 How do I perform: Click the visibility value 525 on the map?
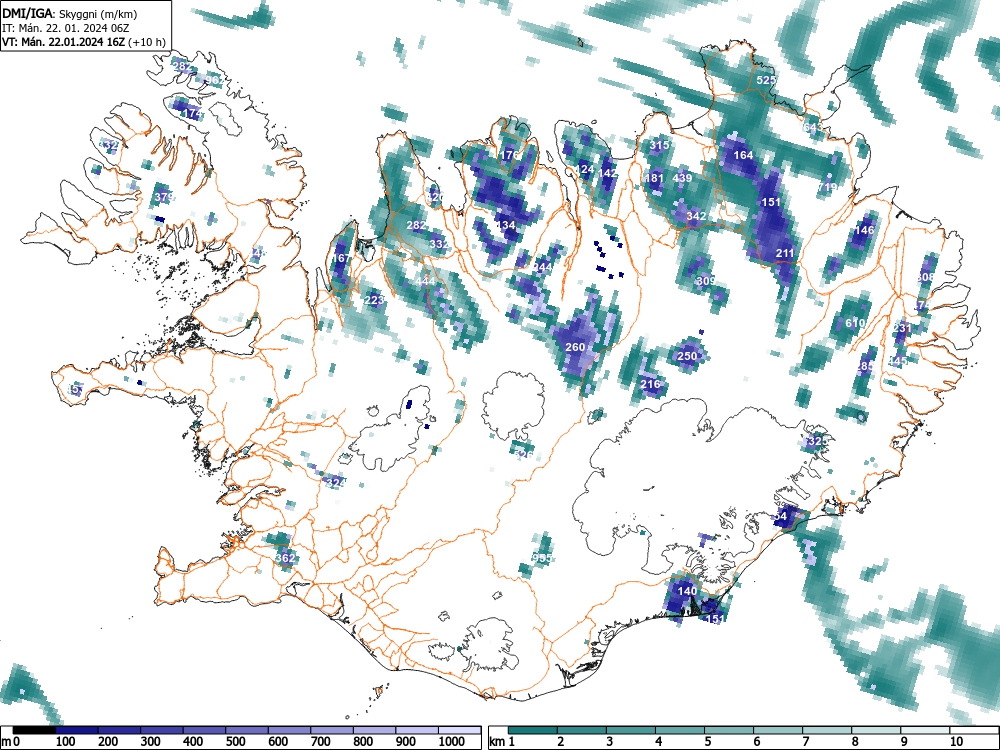(x=767, y=80)
